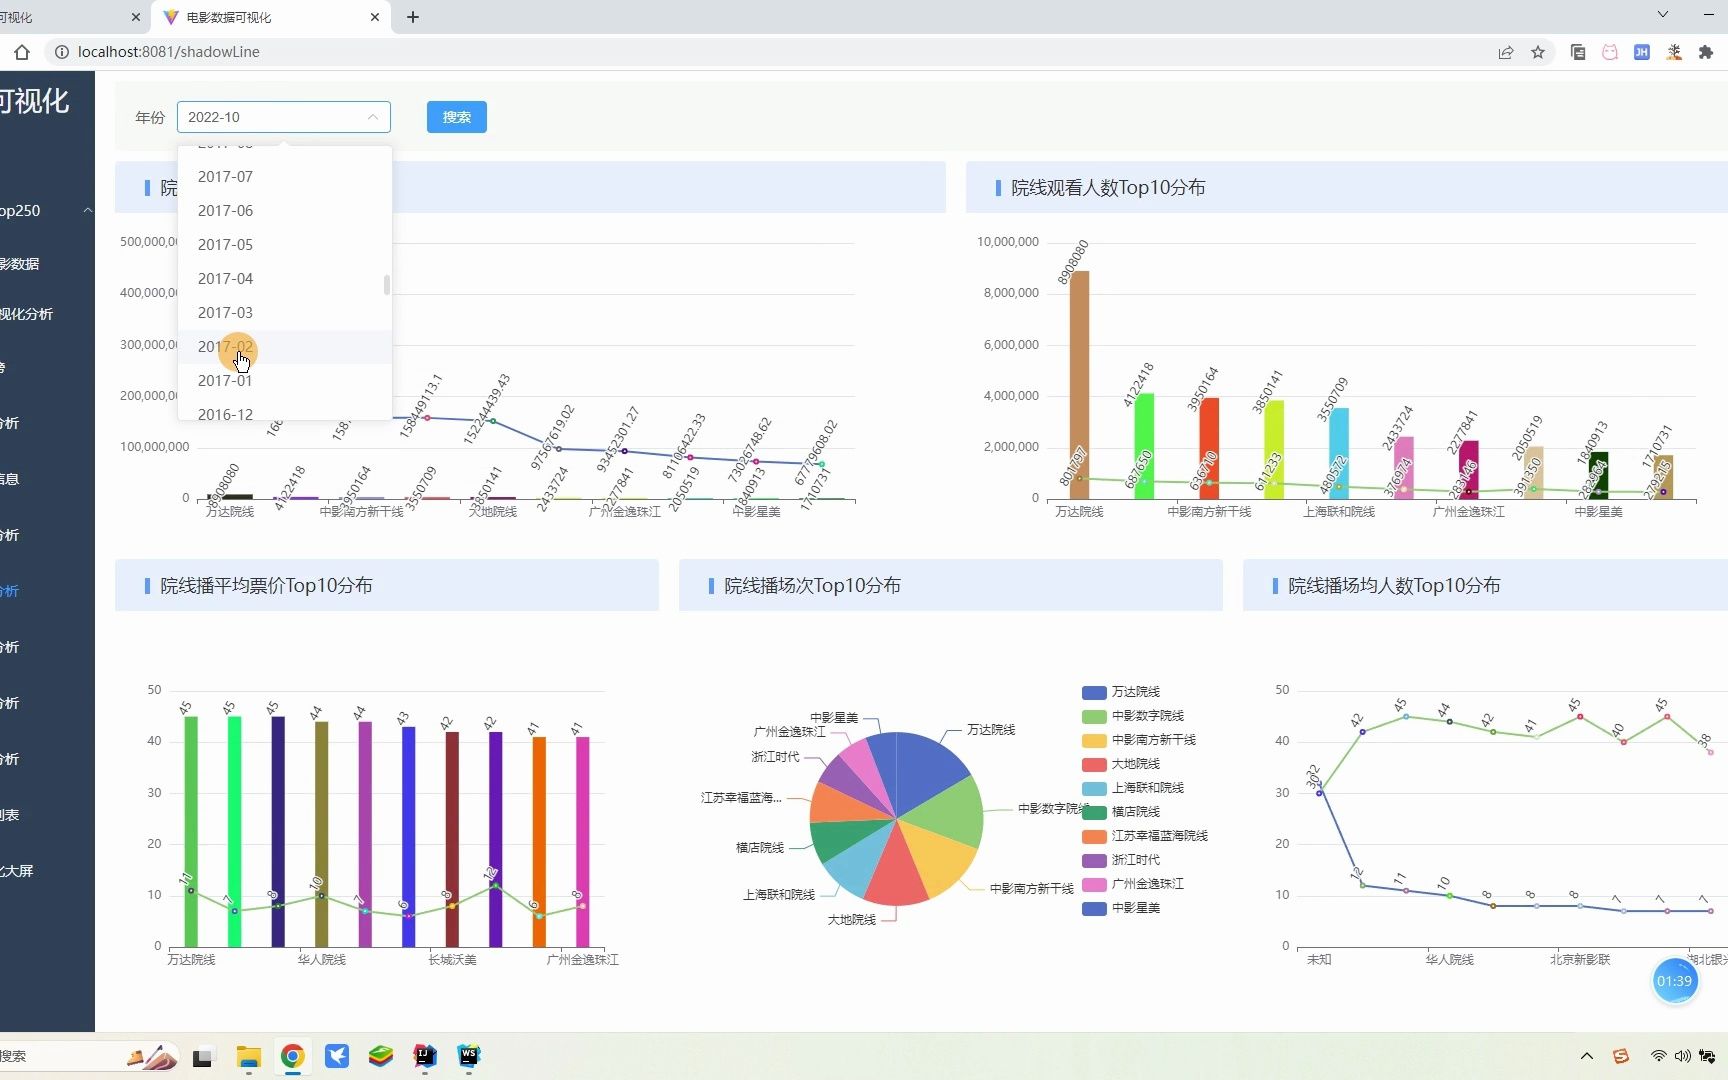Toggle 大地院线 legend in the pie chart
Image resolution: width=1728 pixels, height=1080 pixels.
(x=1121, y=764)
